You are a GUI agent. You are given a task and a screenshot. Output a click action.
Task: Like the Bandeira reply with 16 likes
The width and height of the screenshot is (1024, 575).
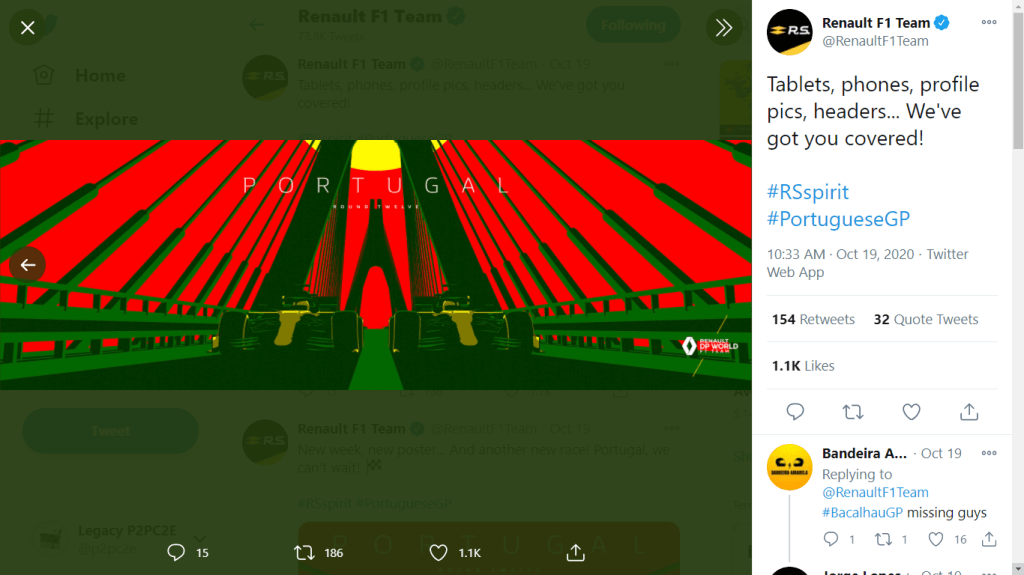click(936, 539)
